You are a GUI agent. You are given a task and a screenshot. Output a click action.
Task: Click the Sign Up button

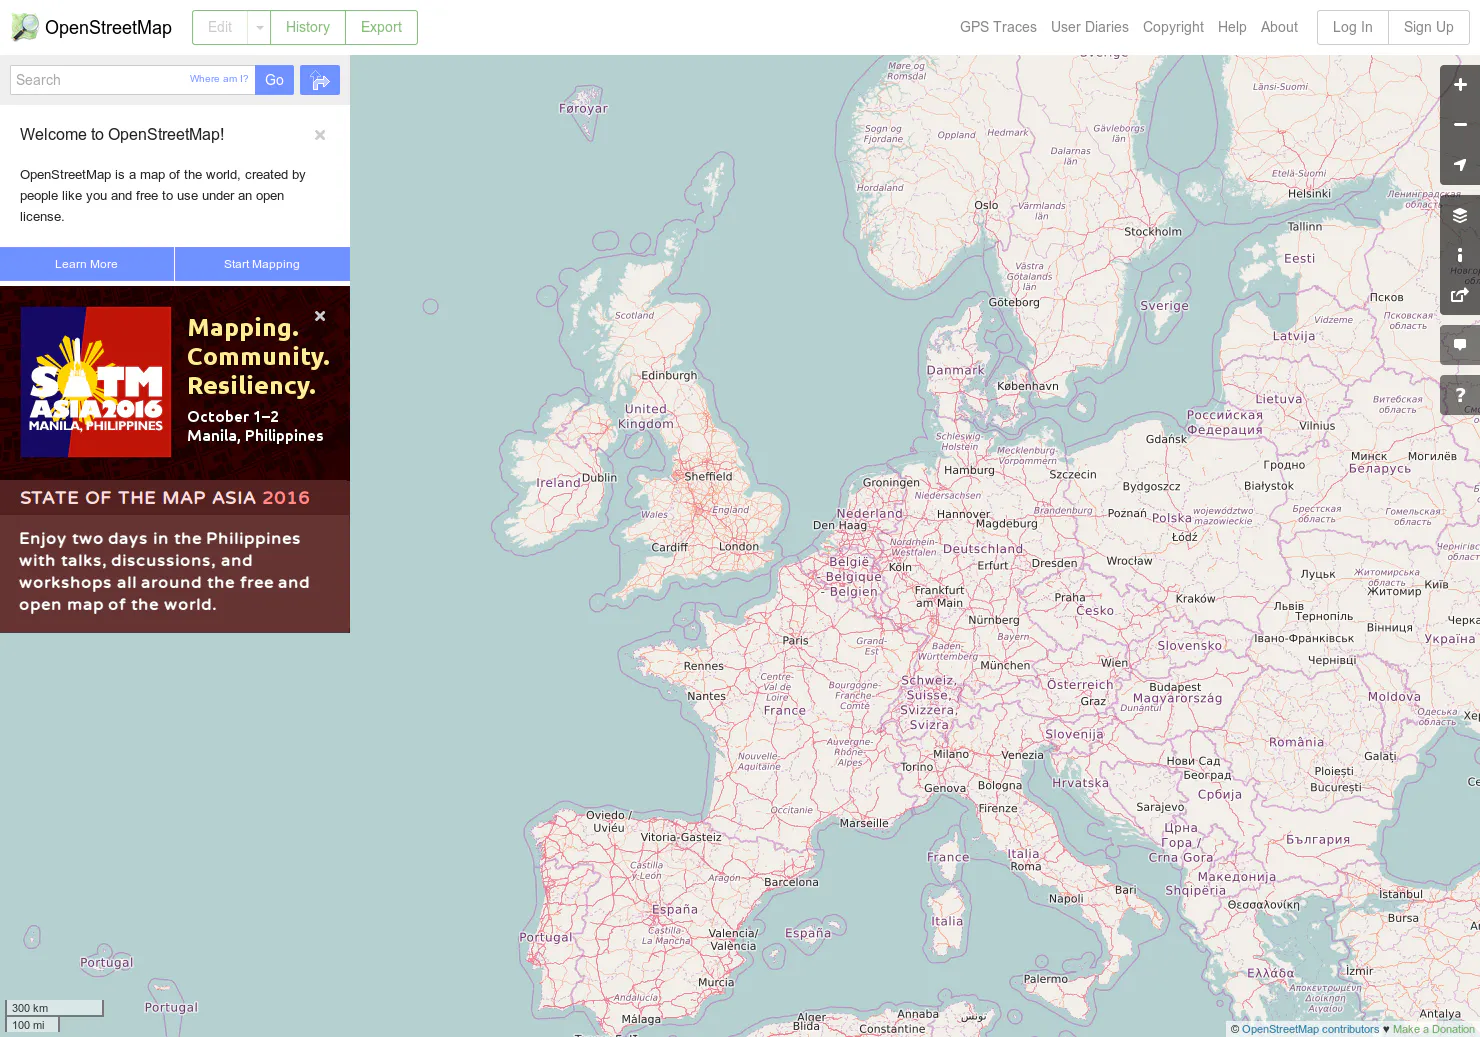pos(1428,27)
